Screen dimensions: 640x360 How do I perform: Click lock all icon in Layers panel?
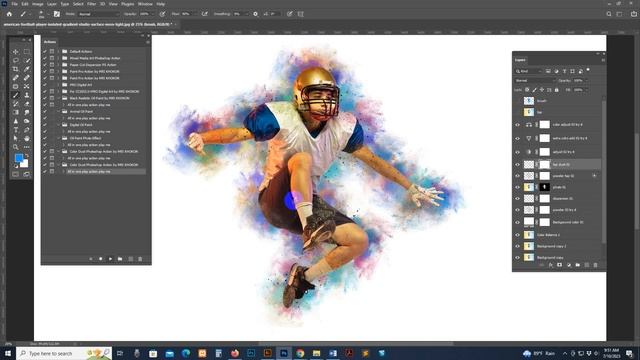click(x=556, y=90)
